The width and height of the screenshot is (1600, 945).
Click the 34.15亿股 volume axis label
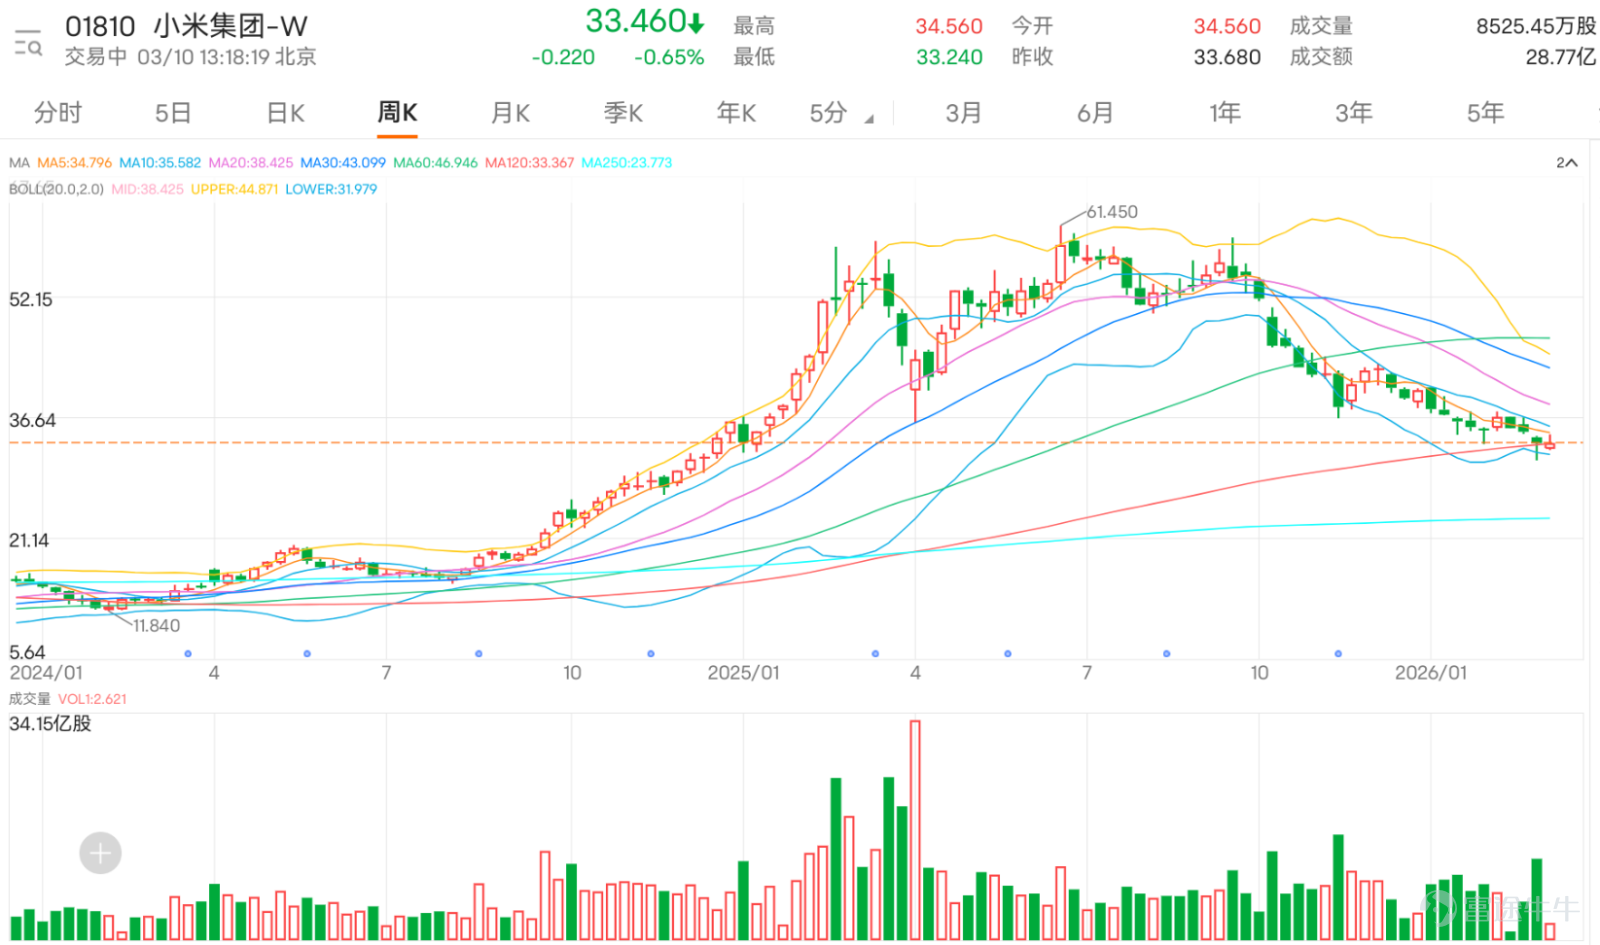tap(50, 723)
